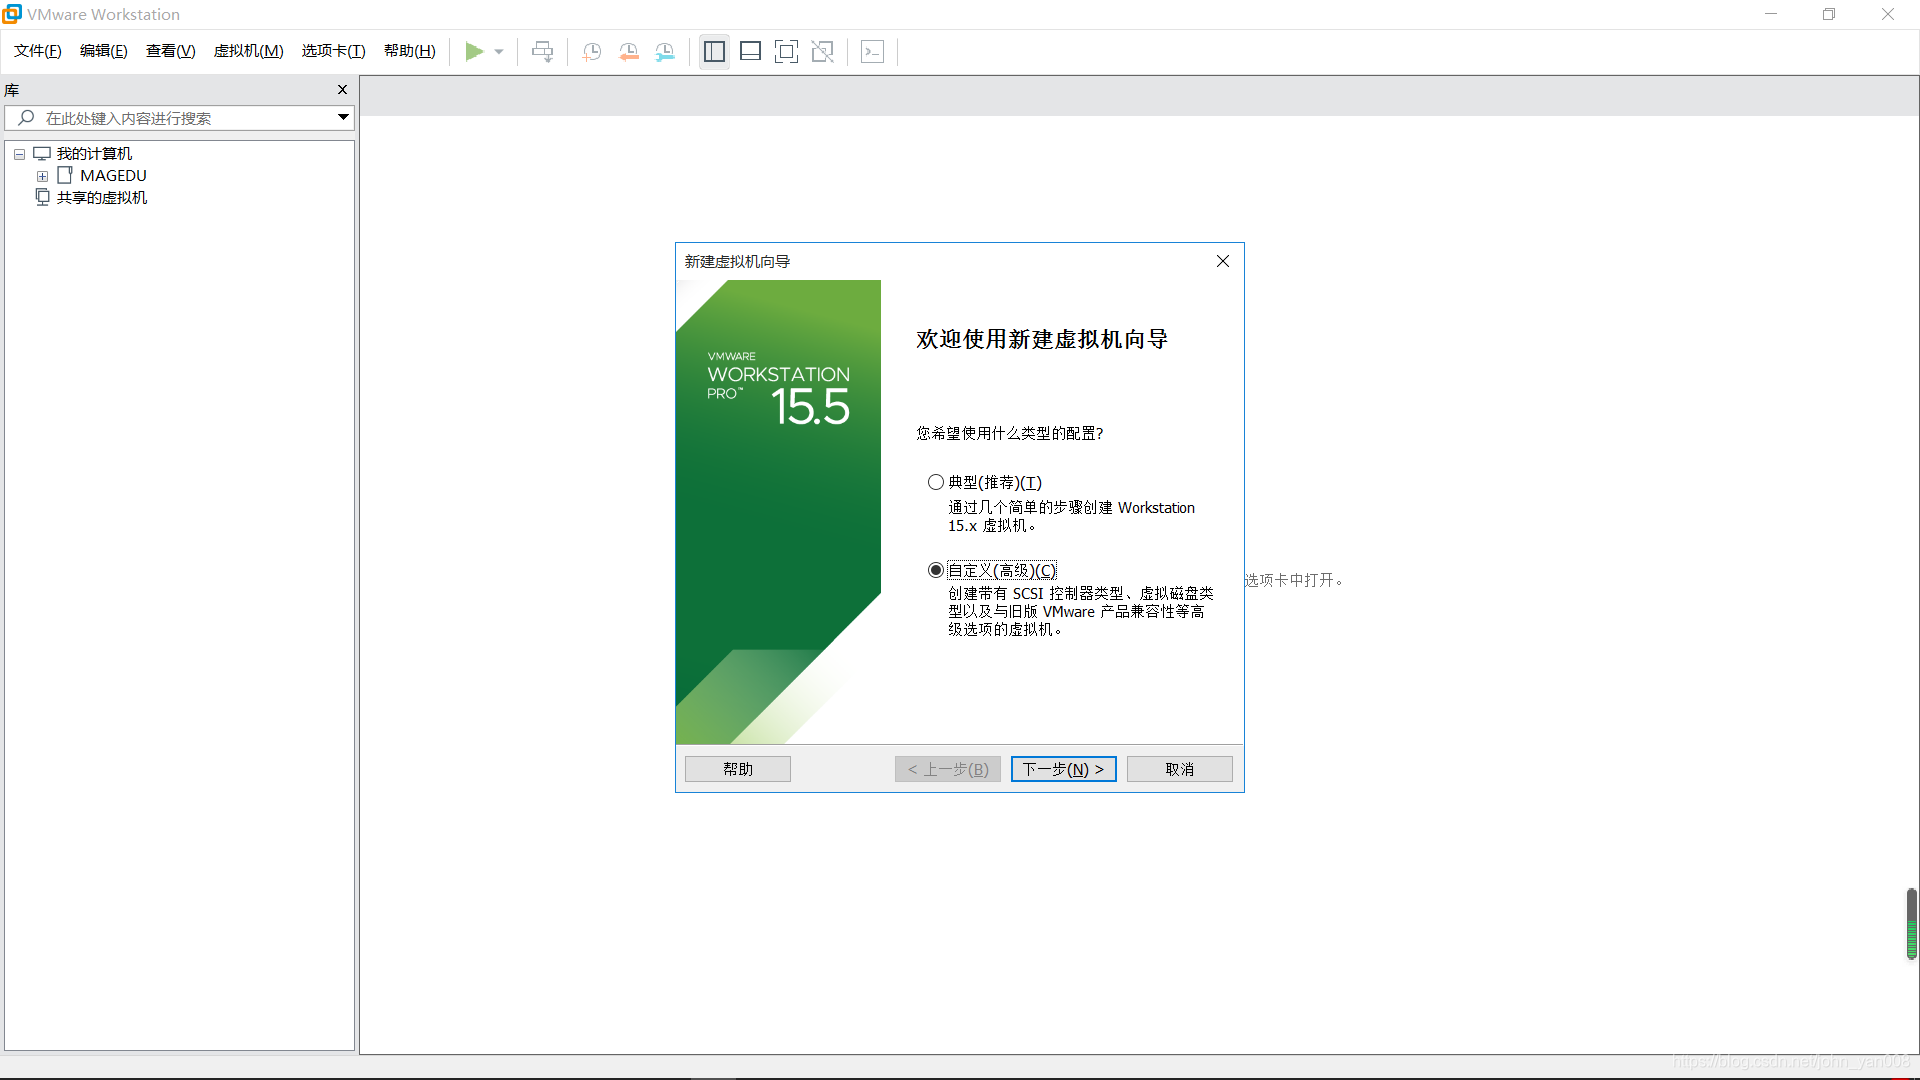This screenshot has width=1920, height=1080.
Task: Open power options dropdown arrow
Action: tap(499, 51)
